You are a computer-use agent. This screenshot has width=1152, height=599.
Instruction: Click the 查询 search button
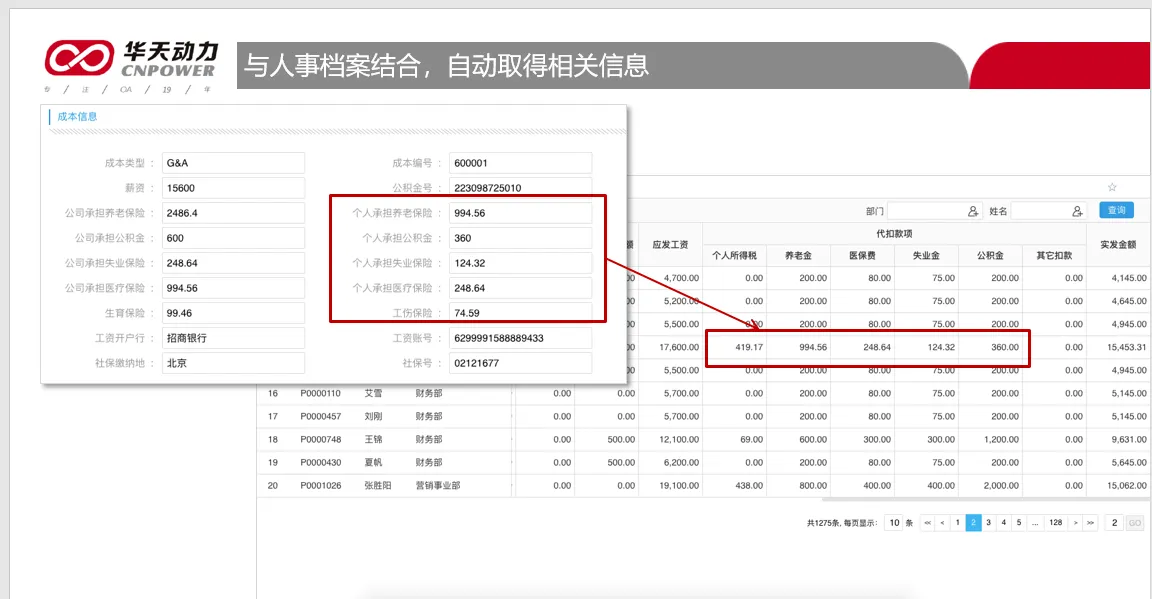pyautogui.click(x=1116, y=210)
